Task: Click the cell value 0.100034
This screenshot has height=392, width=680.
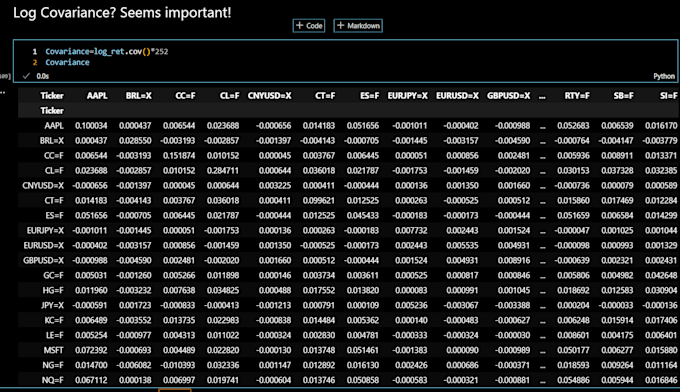Action: pyautogui.click(x=91, y=126)
